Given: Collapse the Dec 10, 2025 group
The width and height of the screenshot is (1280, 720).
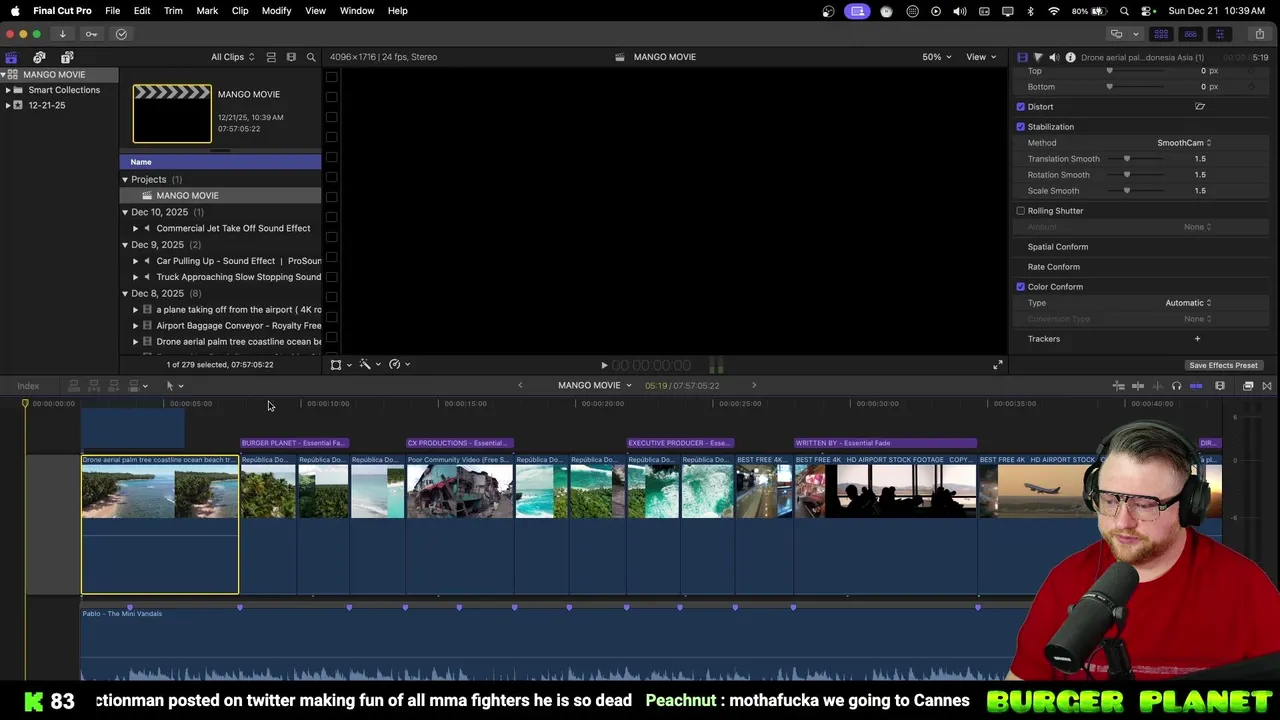Looking at the screenshot, I should point(125,212).
